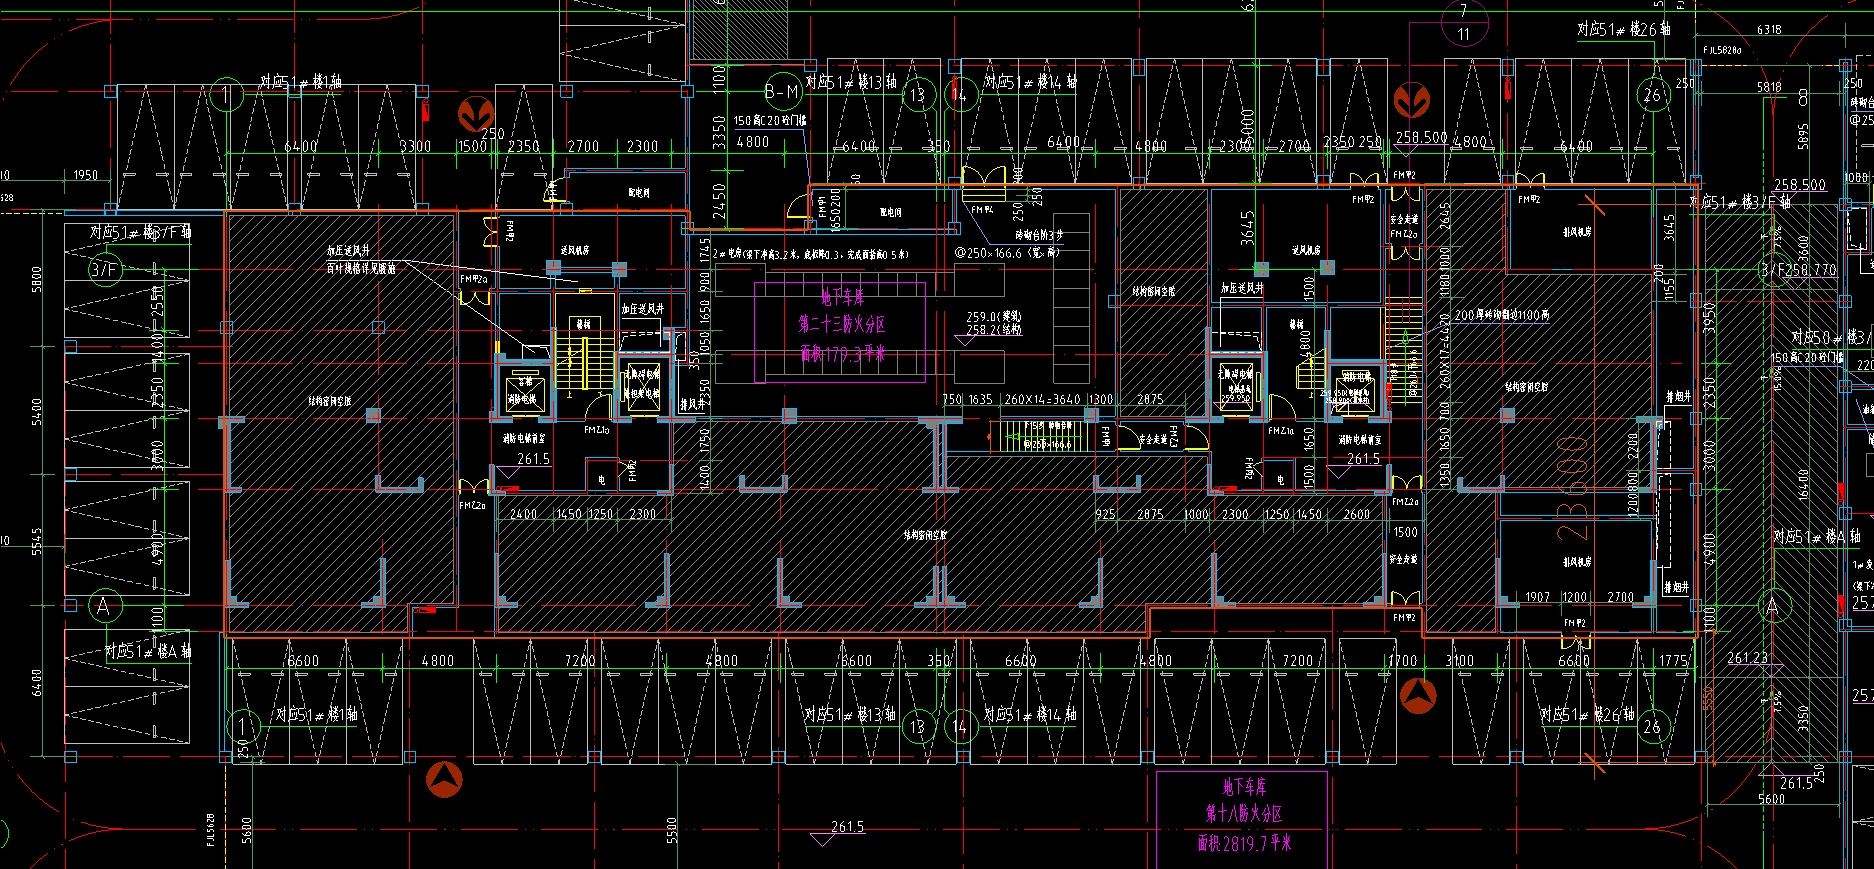Click the 3/F258.770 elevation label on right

(1798, 270)
